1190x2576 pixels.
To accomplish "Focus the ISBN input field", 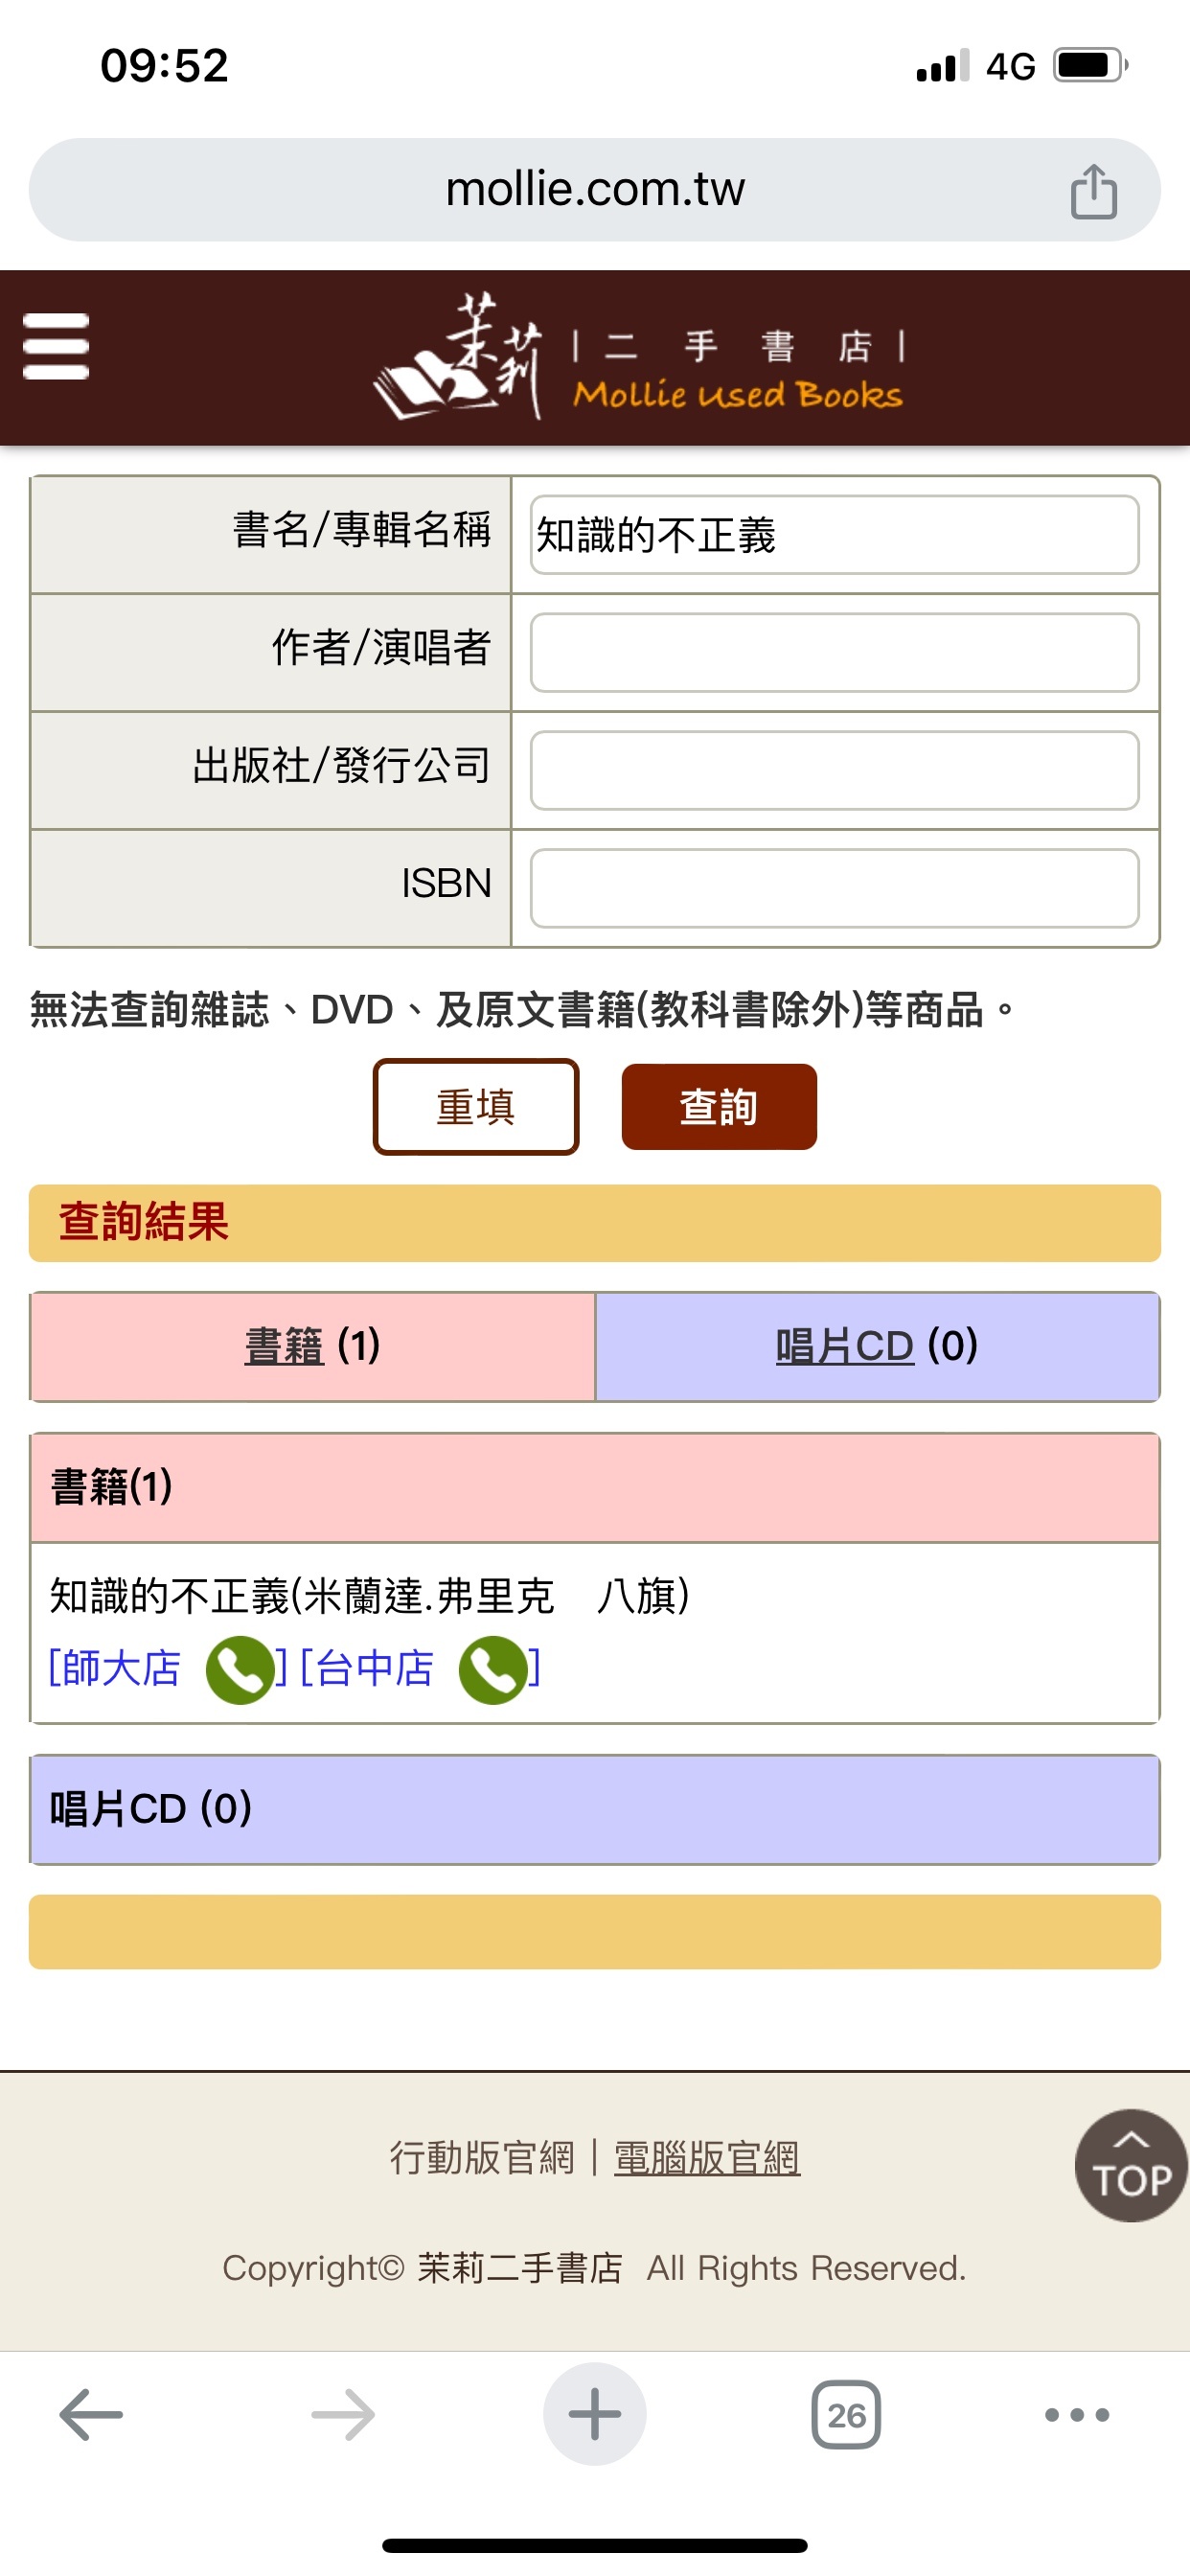I will coord(834,888).
